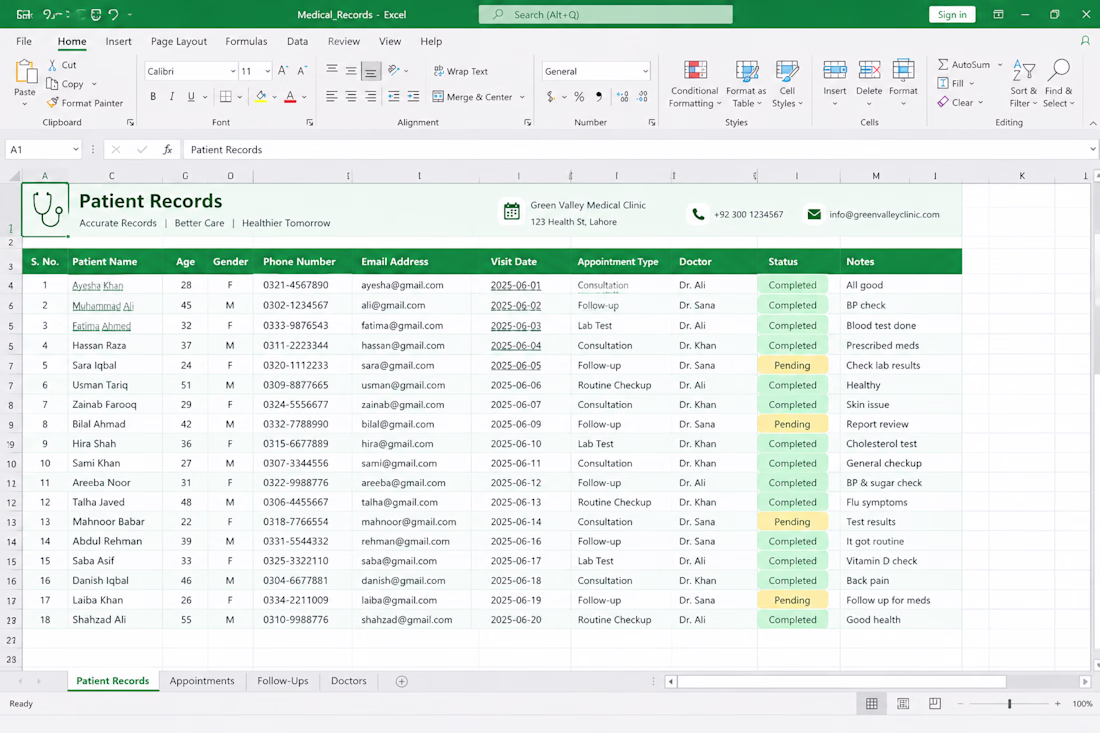The width and height of the screenshot is (1100, 733).
Task: Switch to Page Layout view in status bar
Action: (x=903, y=704)
